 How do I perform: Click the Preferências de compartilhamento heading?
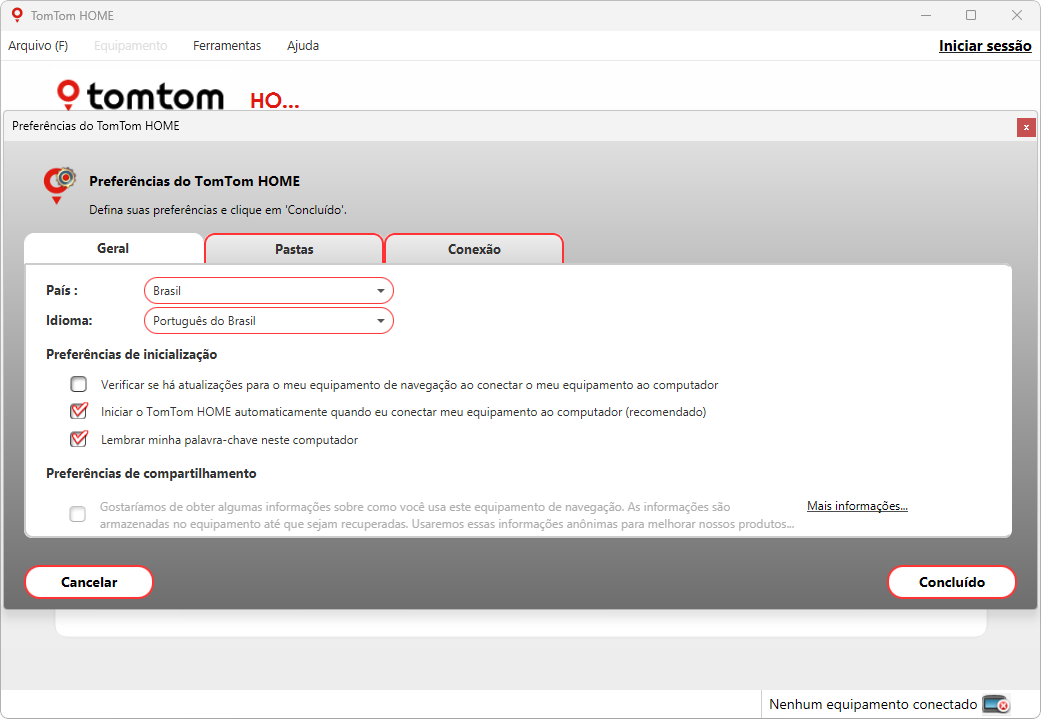[151, 473]
